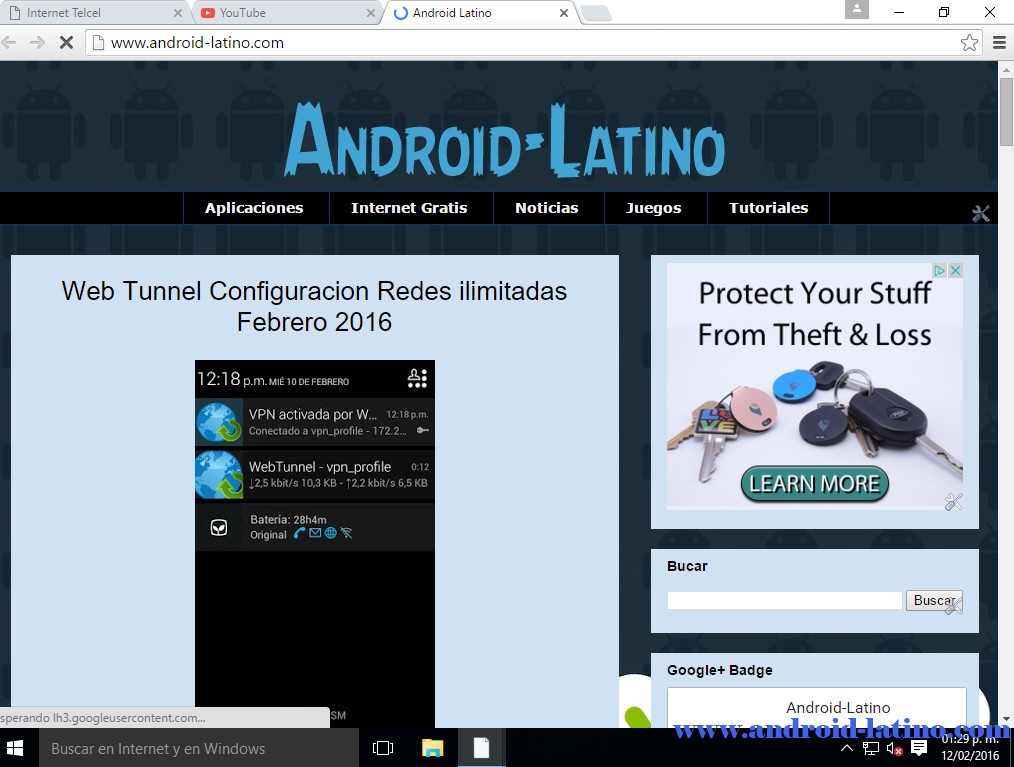Click the Android-Latino site logo

pos(504,141)
